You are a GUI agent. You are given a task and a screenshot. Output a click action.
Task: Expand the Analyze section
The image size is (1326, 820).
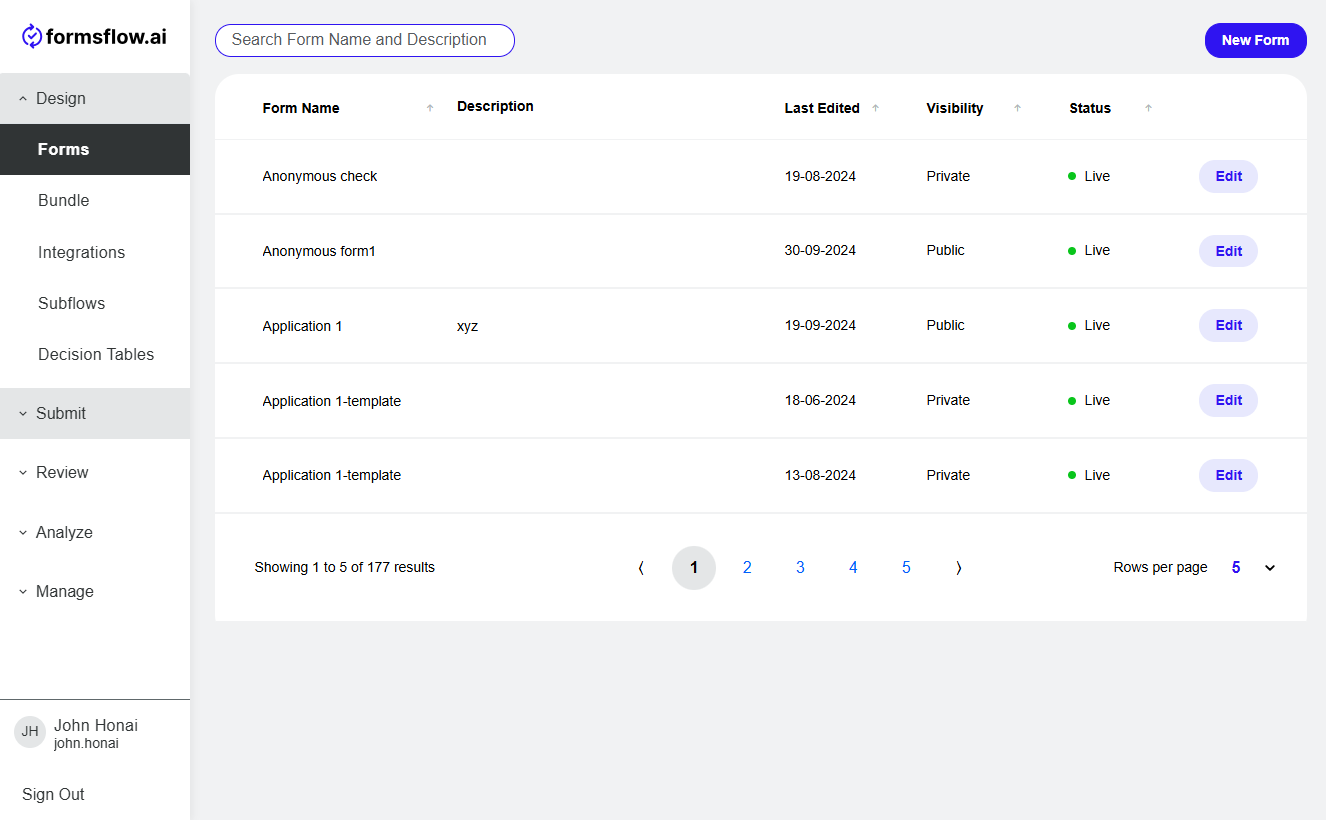point(95,532)
